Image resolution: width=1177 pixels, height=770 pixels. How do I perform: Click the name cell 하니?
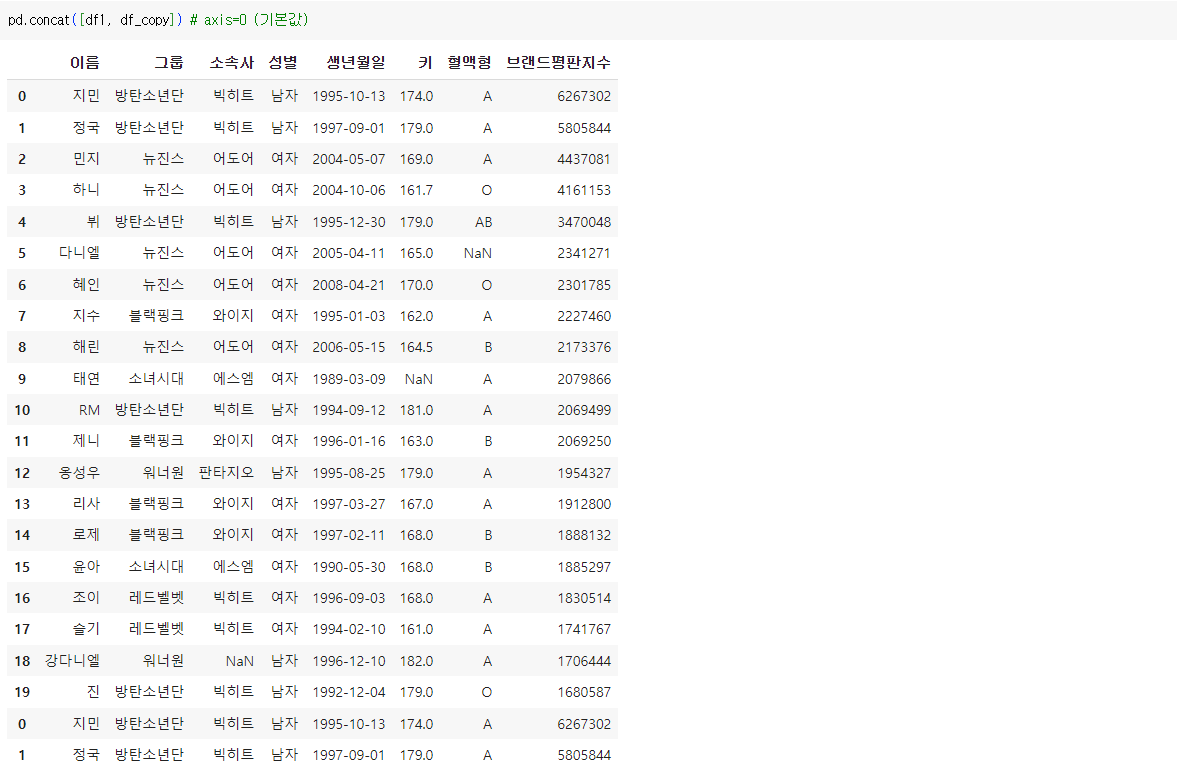pyautogui.click(x=86, y=190)
